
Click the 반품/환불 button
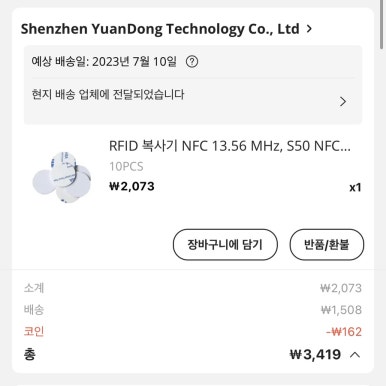(327, 245)
